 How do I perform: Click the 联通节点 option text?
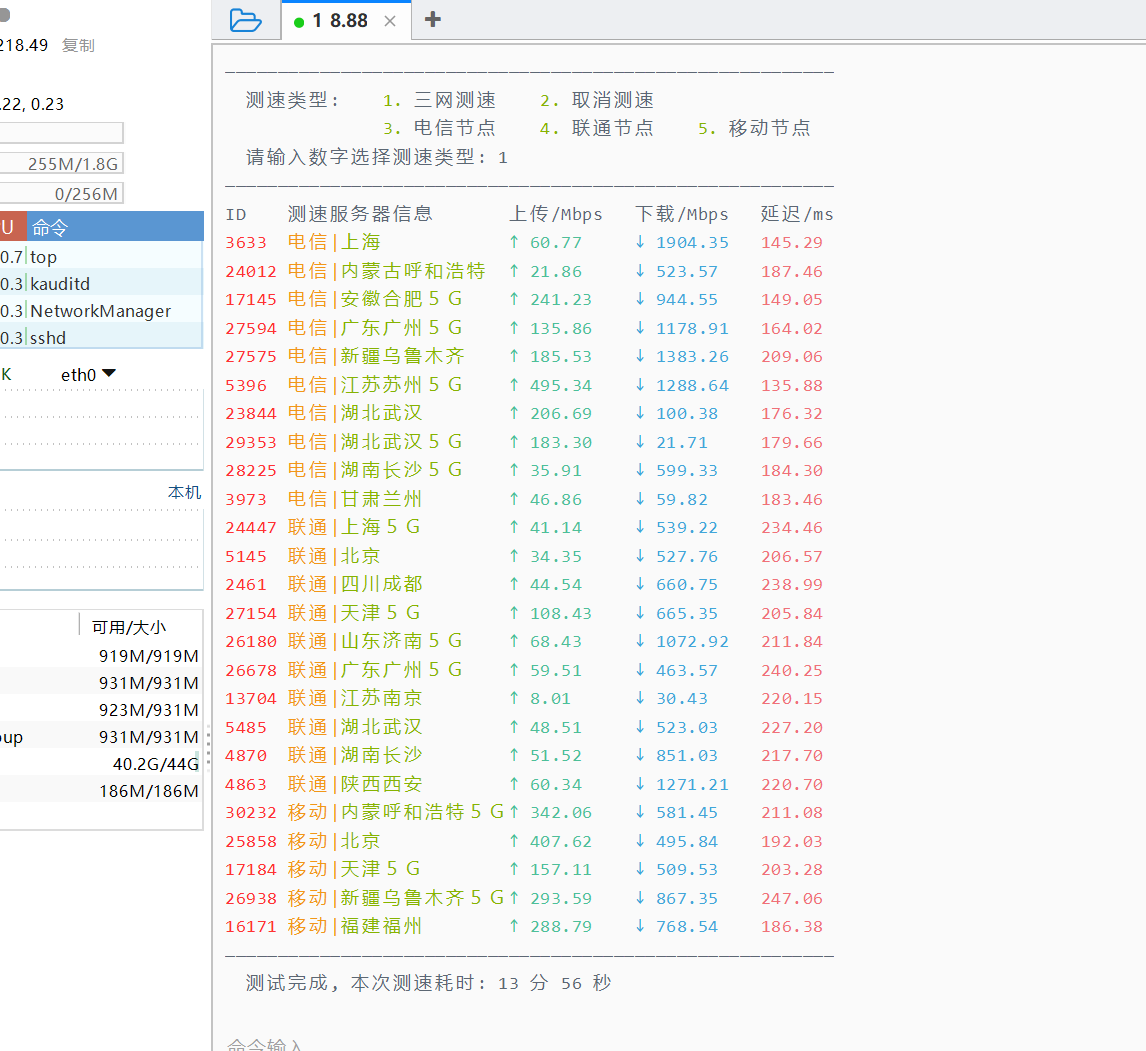[612, 128]
